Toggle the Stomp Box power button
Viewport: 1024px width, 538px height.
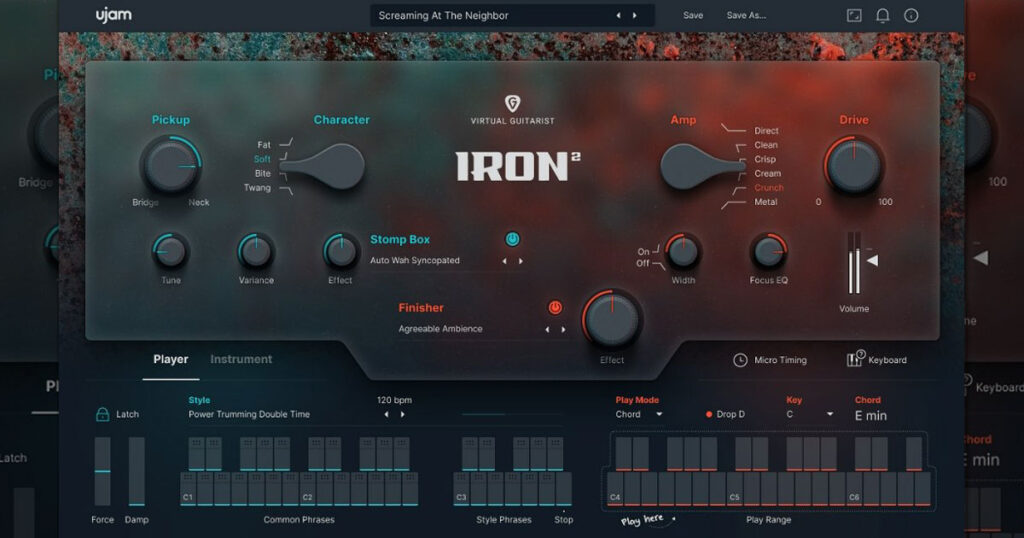tap(513, 240)
